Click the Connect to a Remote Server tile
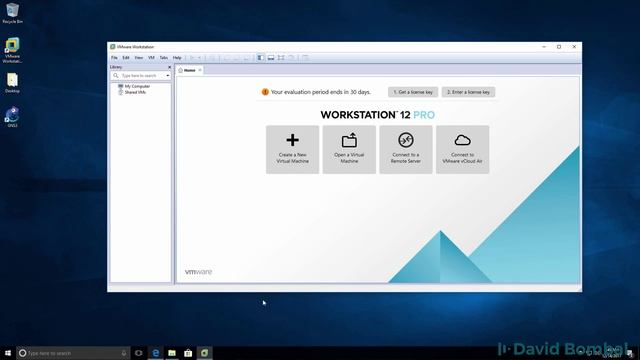The height and width of the screenshot is (360, 640). [x=406, y=149]
